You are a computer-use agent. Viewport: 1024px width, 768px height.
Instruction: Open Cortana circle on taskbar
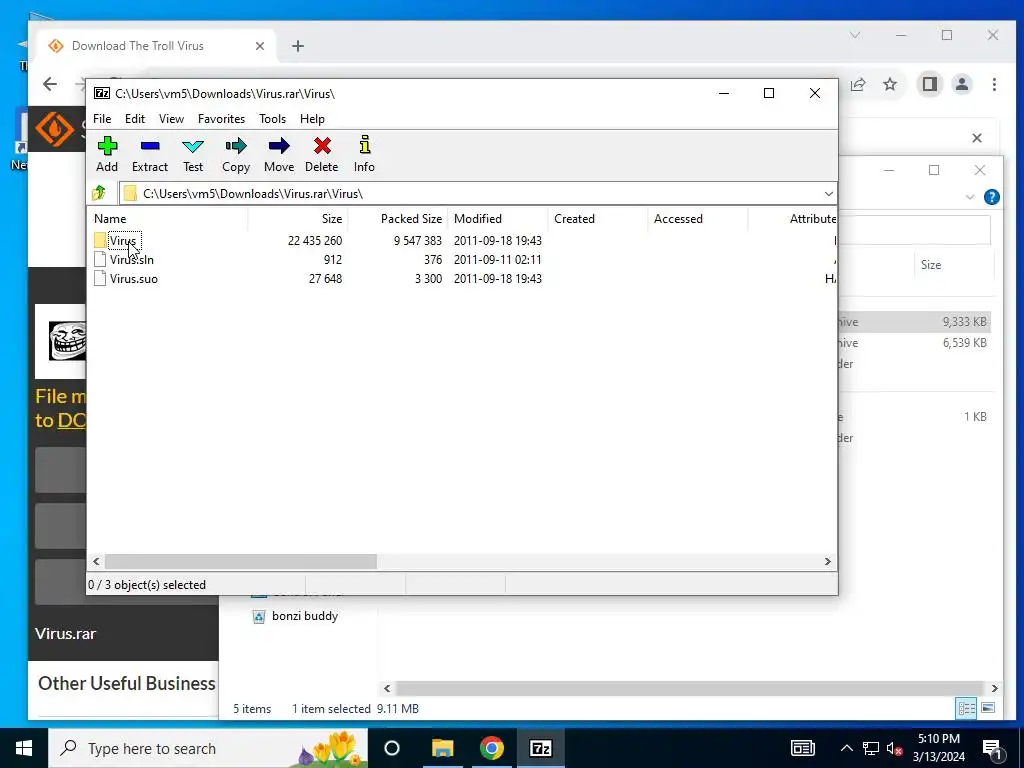(392, 748)
